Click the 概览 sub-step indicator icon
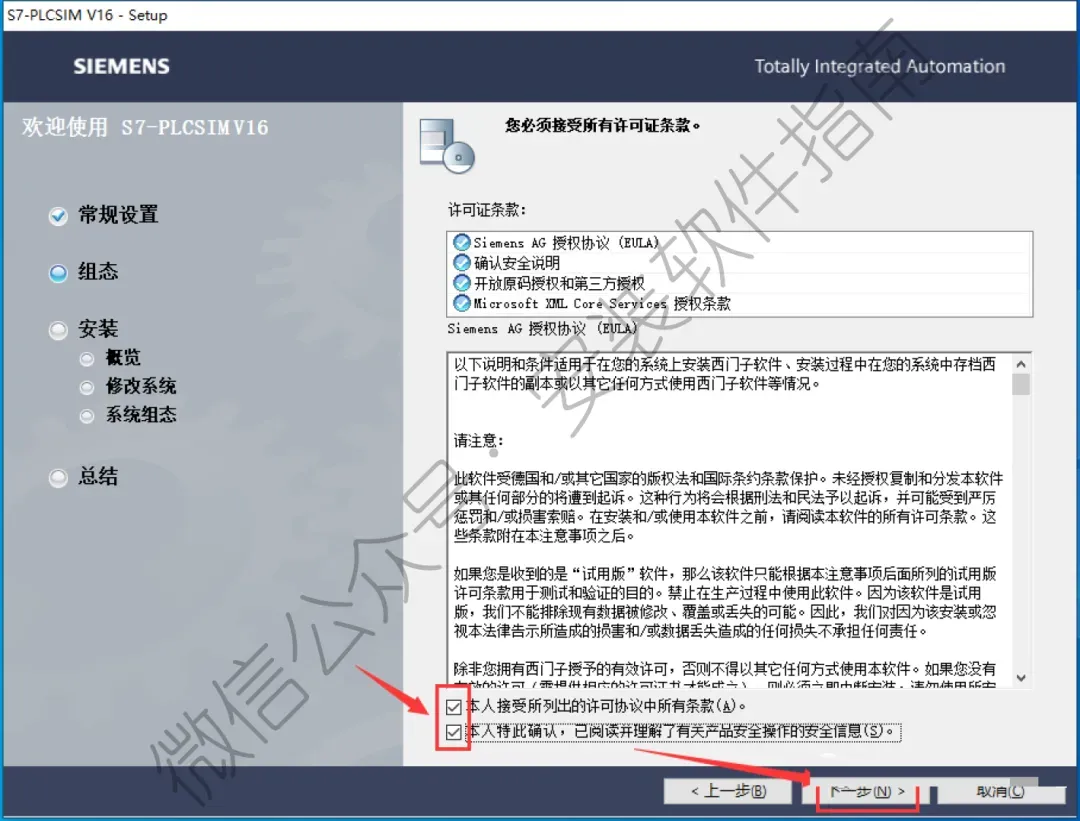The height and width of the screenshot is (821, 1080). pos(87,359)
